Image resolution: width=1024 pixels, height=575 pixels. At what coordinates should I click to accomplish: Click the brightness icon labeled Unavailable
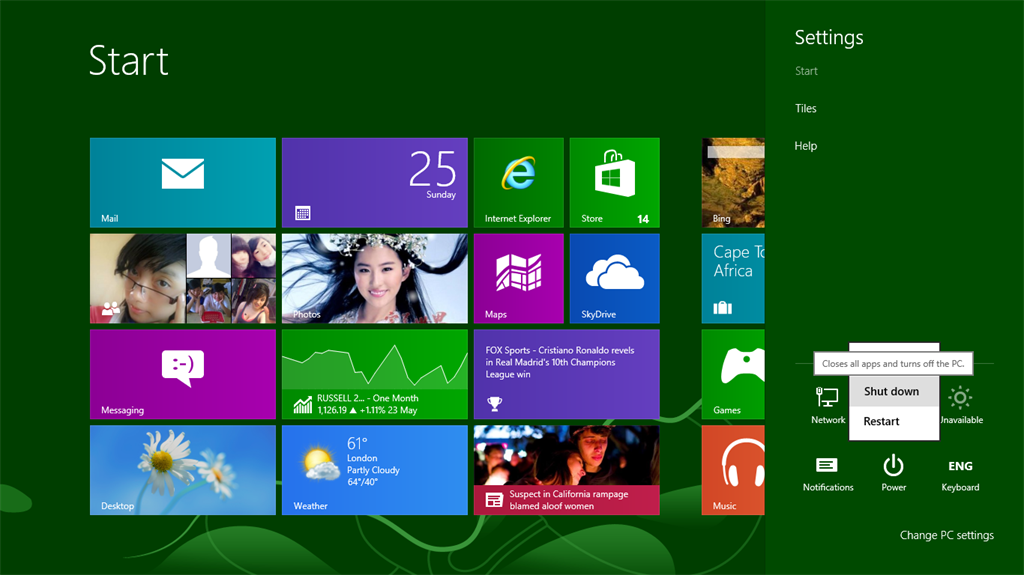coord(960,404)
